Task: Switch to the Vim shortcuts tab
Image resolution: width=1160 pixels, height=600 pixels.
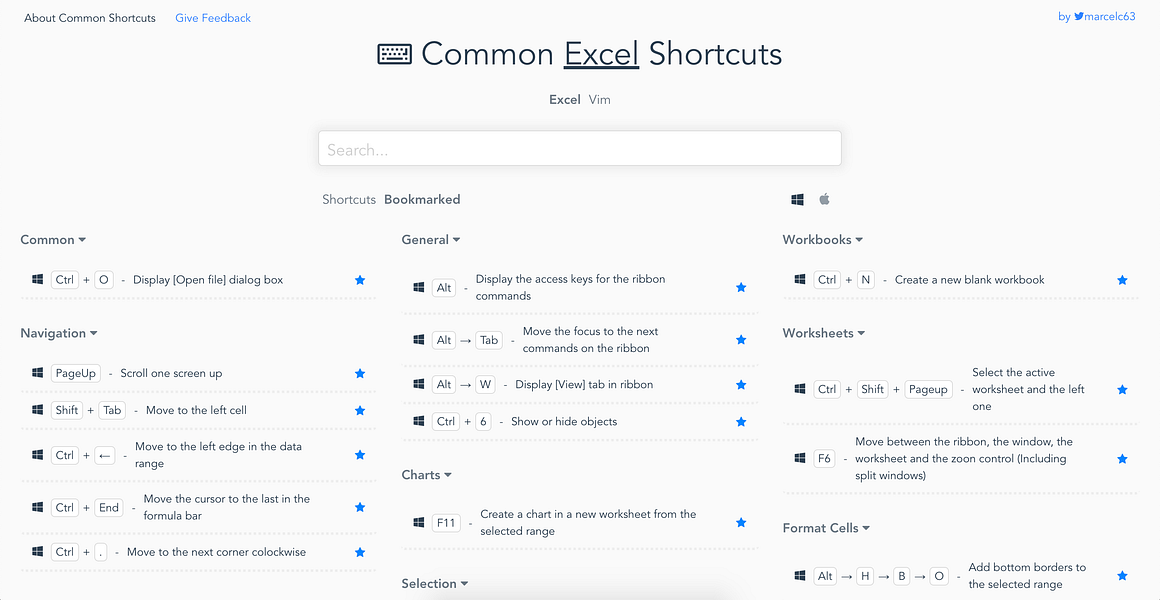Action: coord(599,99)
